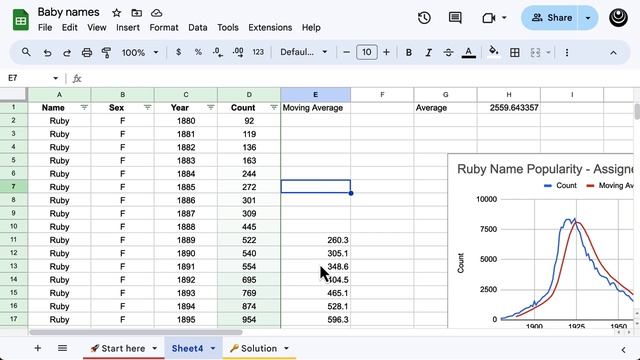
Task: Click the Share button
Action: point(550,18)
